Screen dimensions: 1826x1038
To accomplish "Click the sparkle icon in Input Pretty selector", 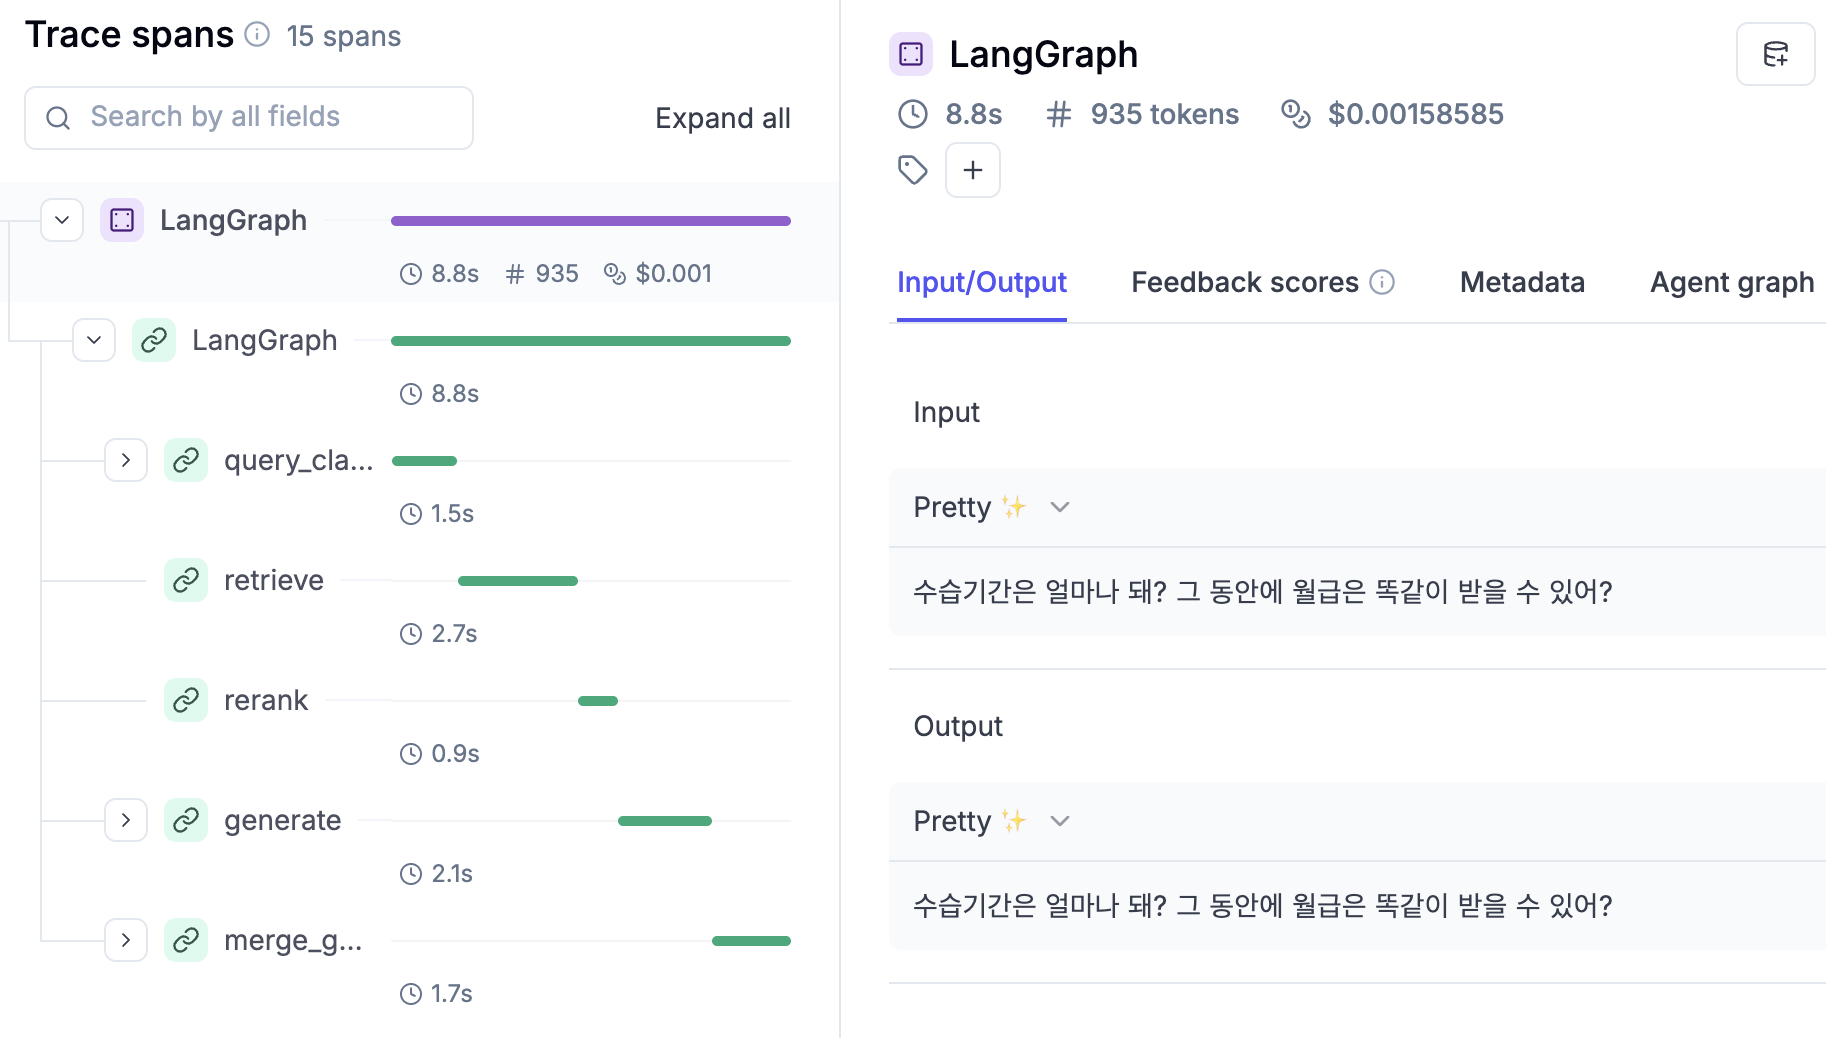I will (x=1014, y=507).
